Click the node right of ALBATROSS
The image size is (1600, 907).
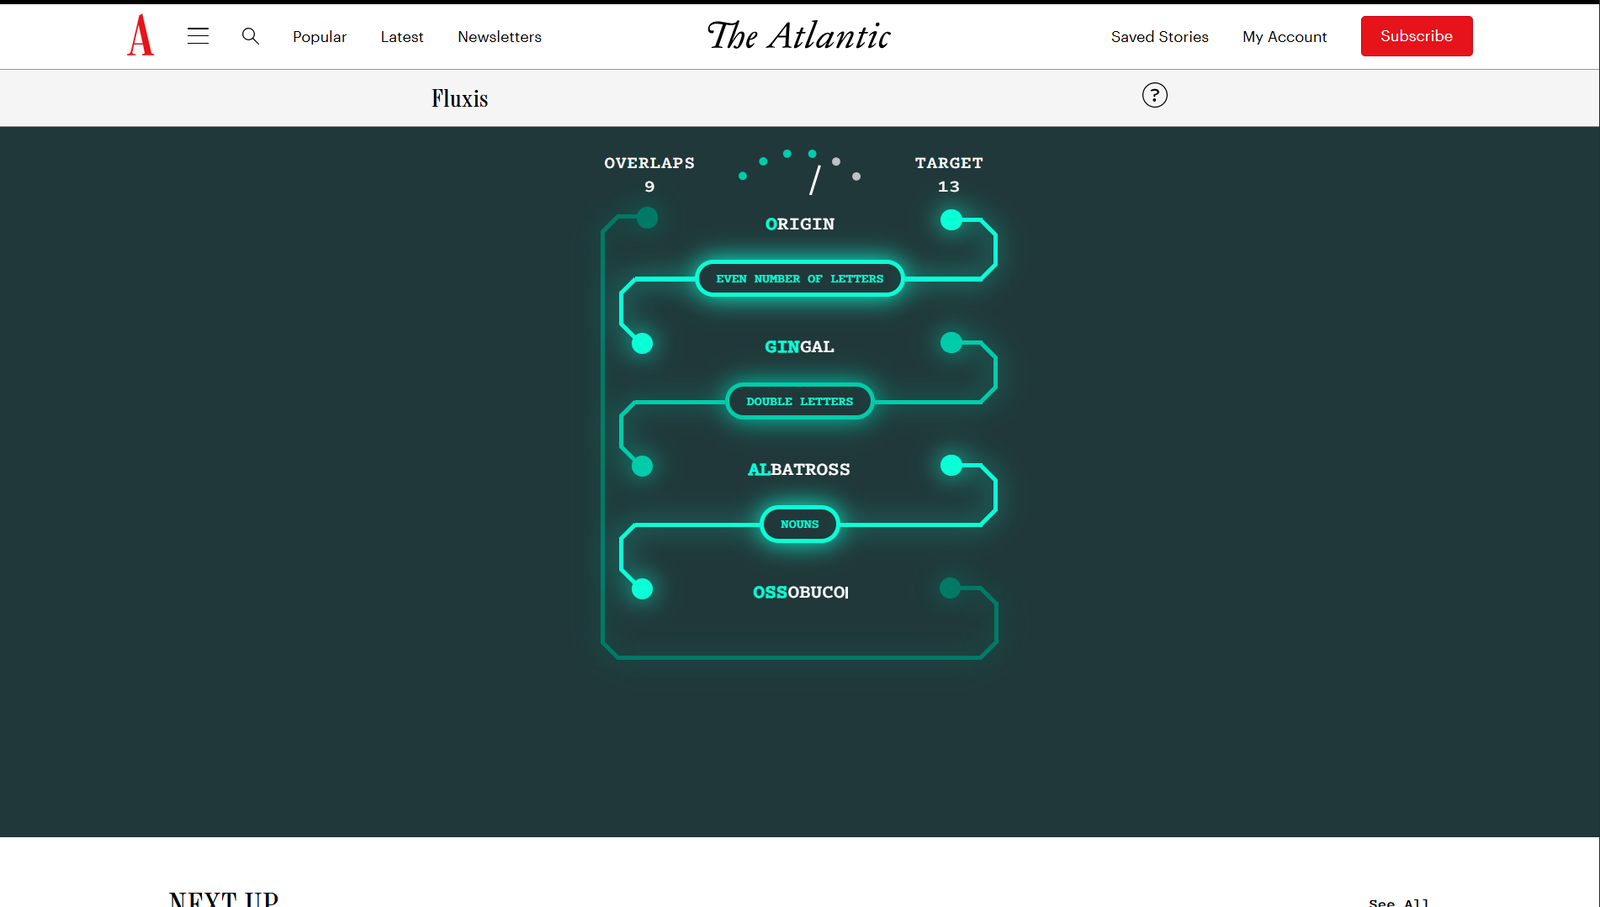(x=951, y=466)
